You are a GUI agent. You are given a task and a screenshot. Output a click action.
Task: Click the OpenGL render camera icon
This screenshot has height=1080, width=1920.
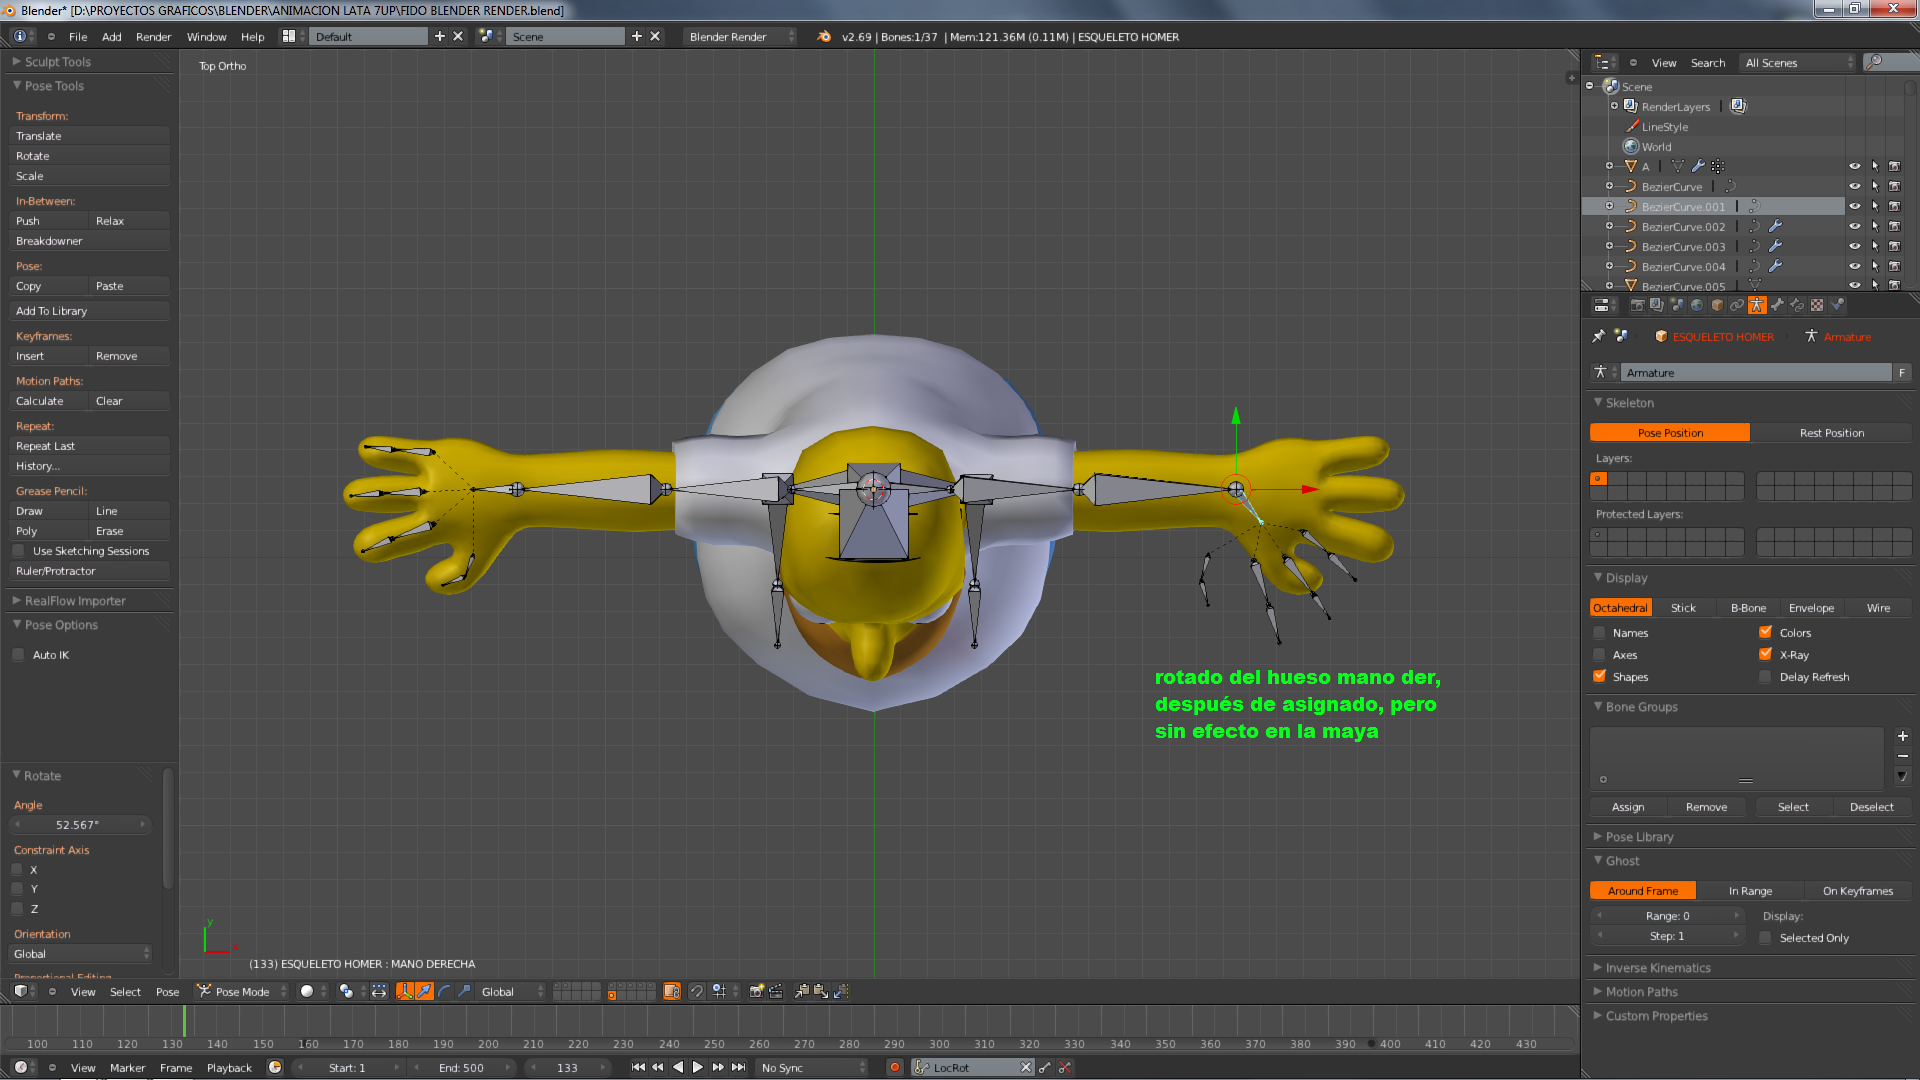(x=757, y=991)
